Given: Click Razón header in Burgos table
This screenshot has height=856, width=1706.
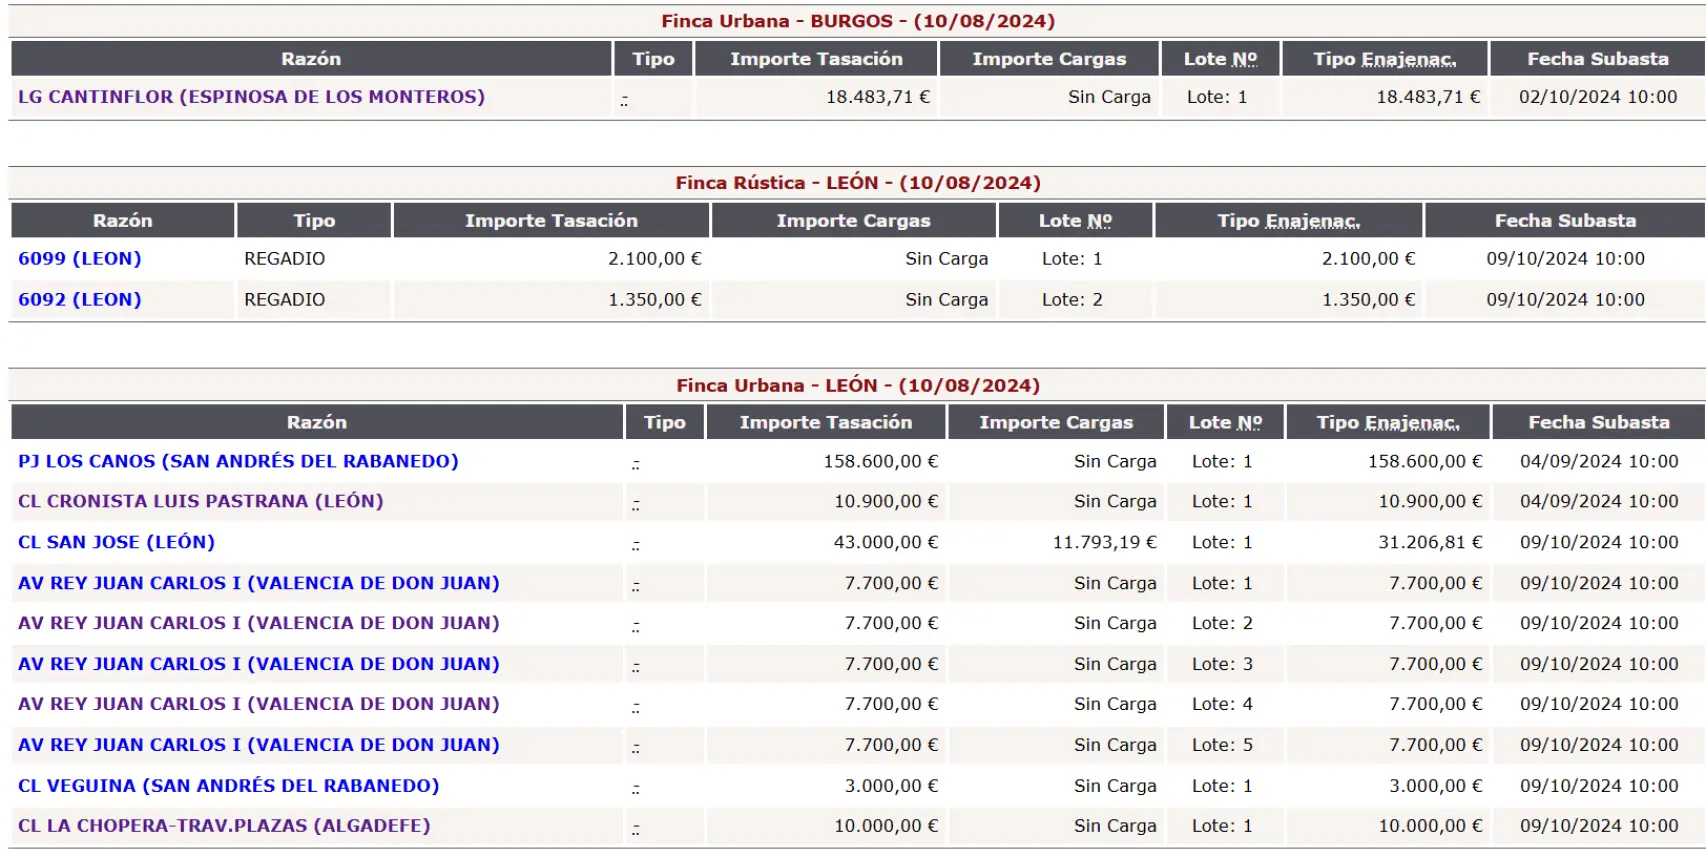Looking at the screenshot, I should tap(311, 59).
